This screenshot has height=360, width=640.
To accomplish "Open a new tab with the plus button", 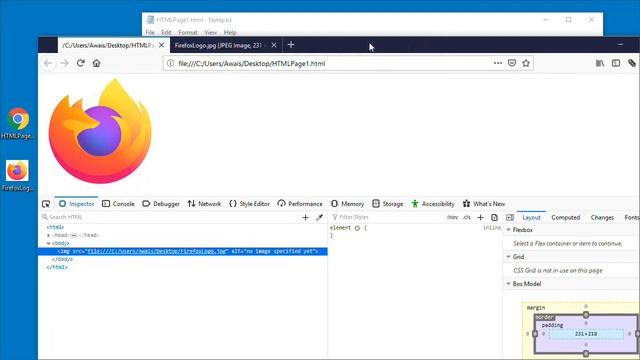I will click(291, 44).
